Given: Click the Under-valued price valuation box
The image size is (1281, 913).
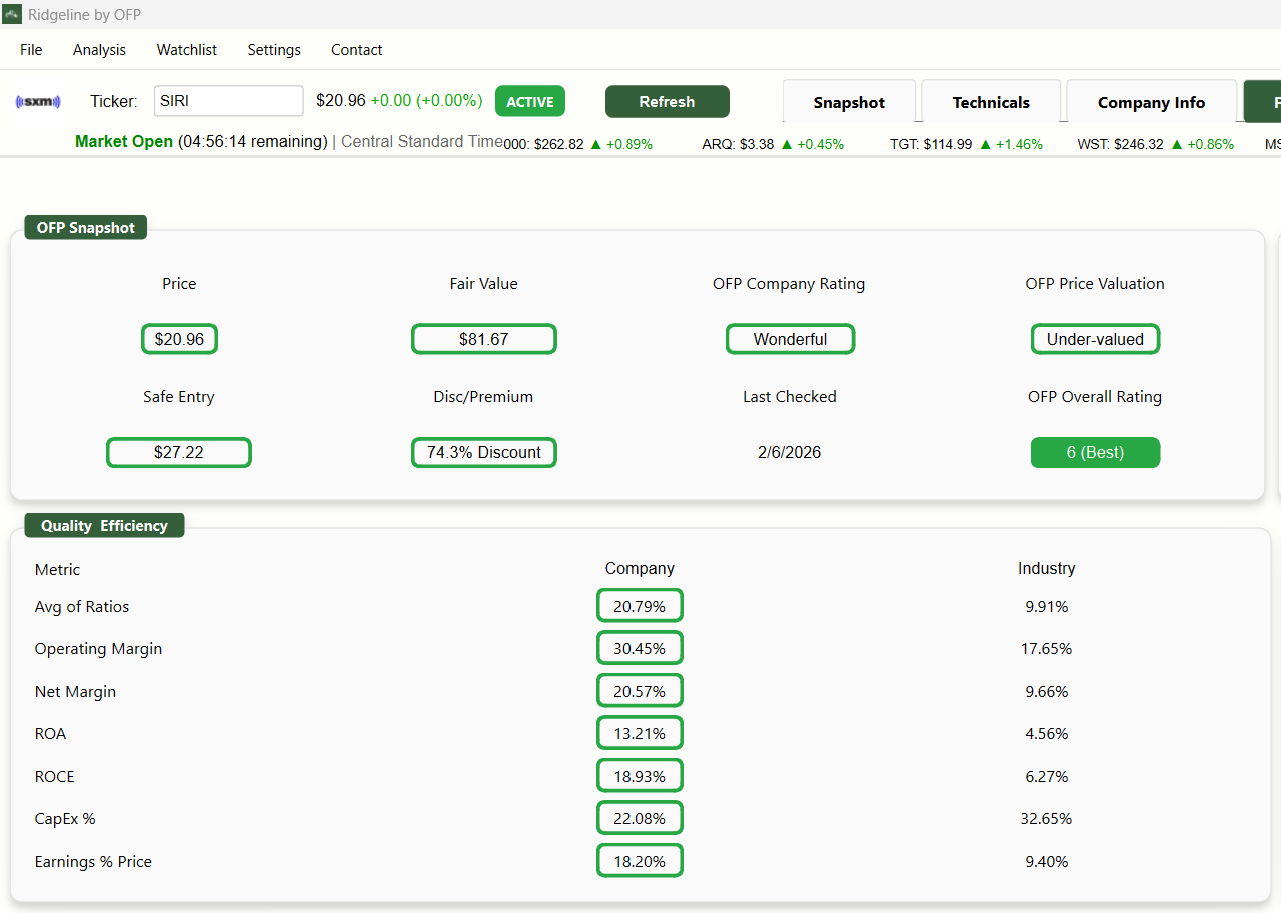Looking at the screenshot, I should point(1095,339).
